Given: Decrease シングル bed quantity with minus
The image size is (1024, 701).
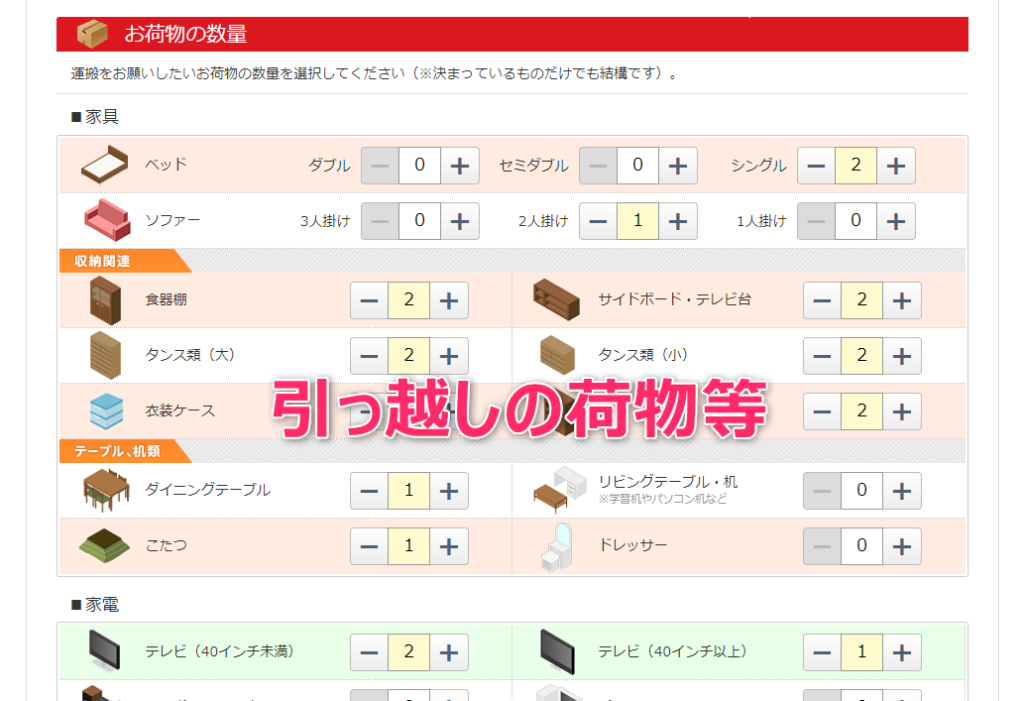Looking at the screenshot, I should [816, 165].
